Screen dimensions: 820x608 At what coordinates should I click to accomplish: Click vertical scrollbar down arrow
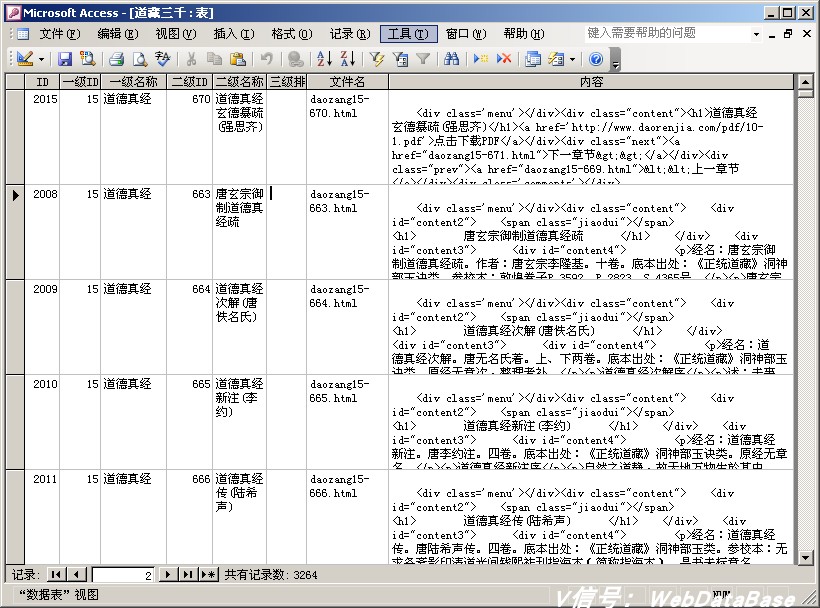[805, 557]
